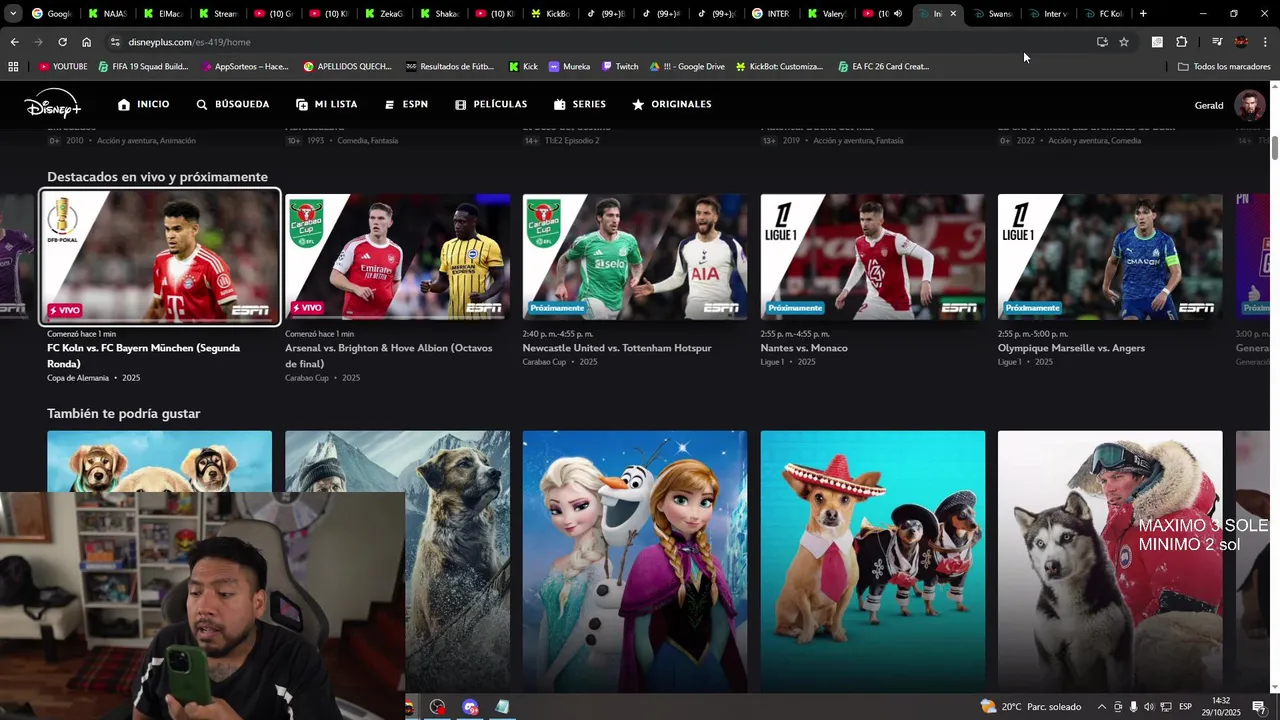Open the apps grid in bookmarks bar
The height and width of the screenshot is (720, 1280).
(x=13, y=67)
